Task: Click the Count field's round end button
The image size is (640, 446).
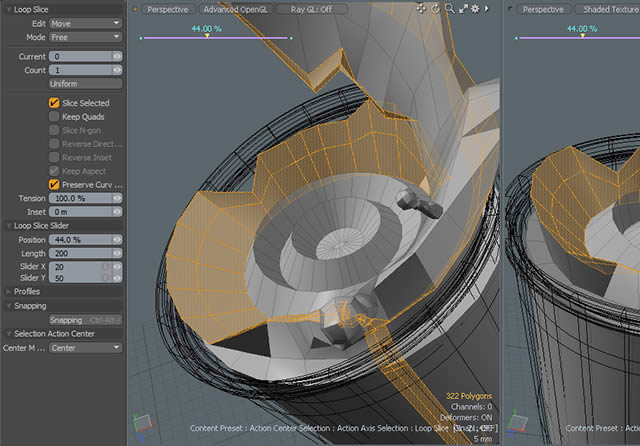Action: click(x=117, y=70)
